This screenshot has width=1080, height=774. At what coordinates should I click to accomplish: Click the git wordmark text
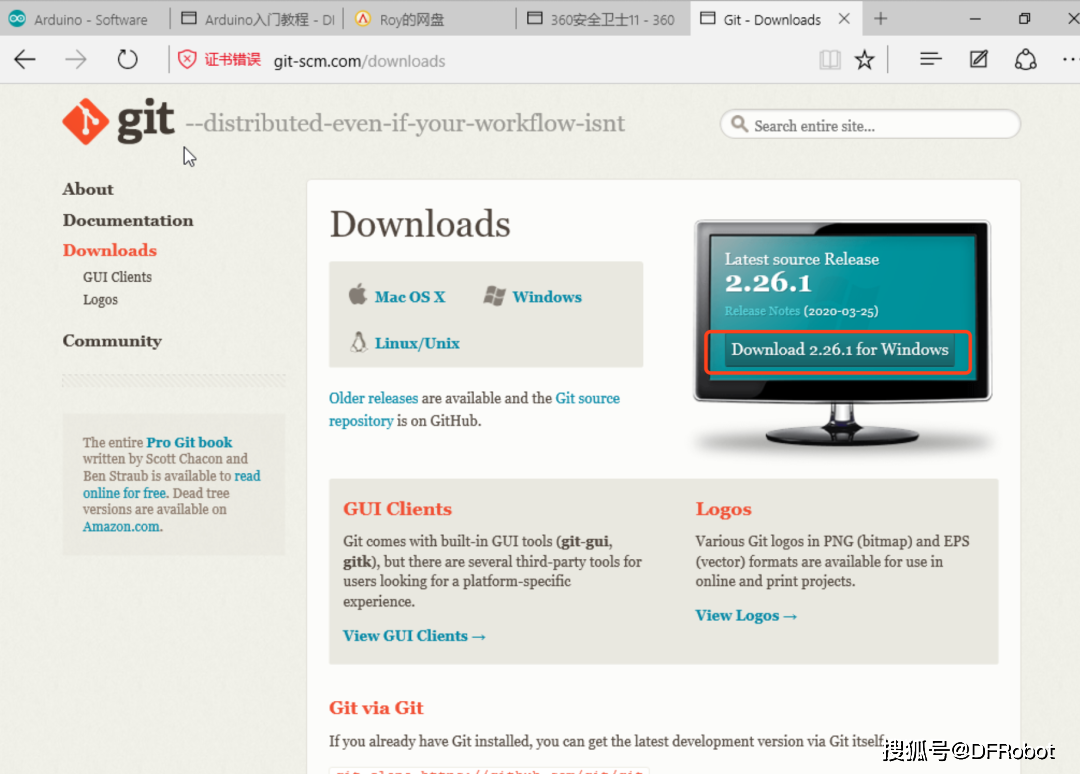[145, 121]
